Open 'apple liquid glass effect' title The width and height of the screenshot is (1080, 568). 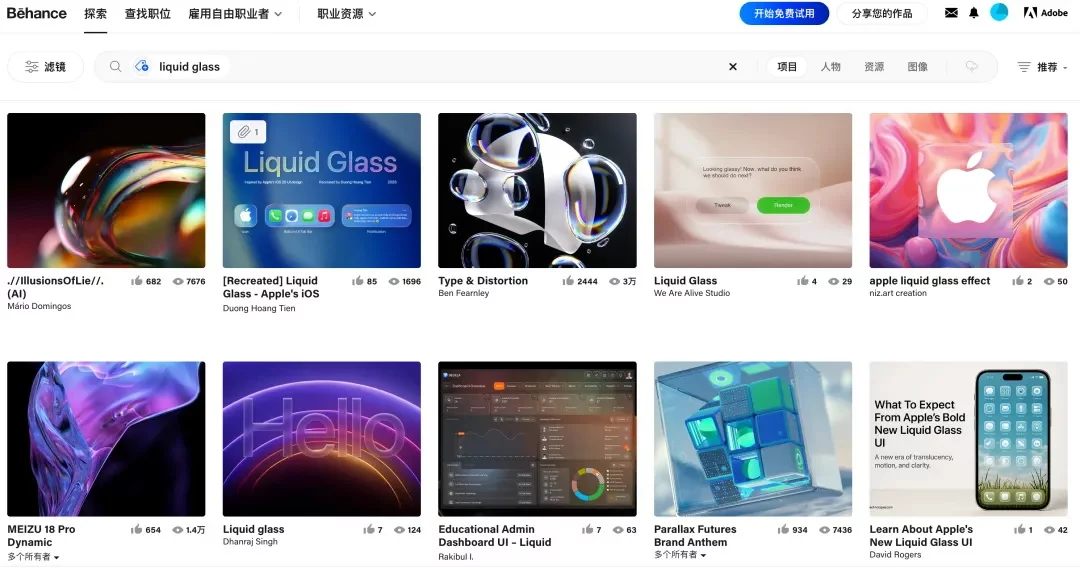[x=930, y=281]
